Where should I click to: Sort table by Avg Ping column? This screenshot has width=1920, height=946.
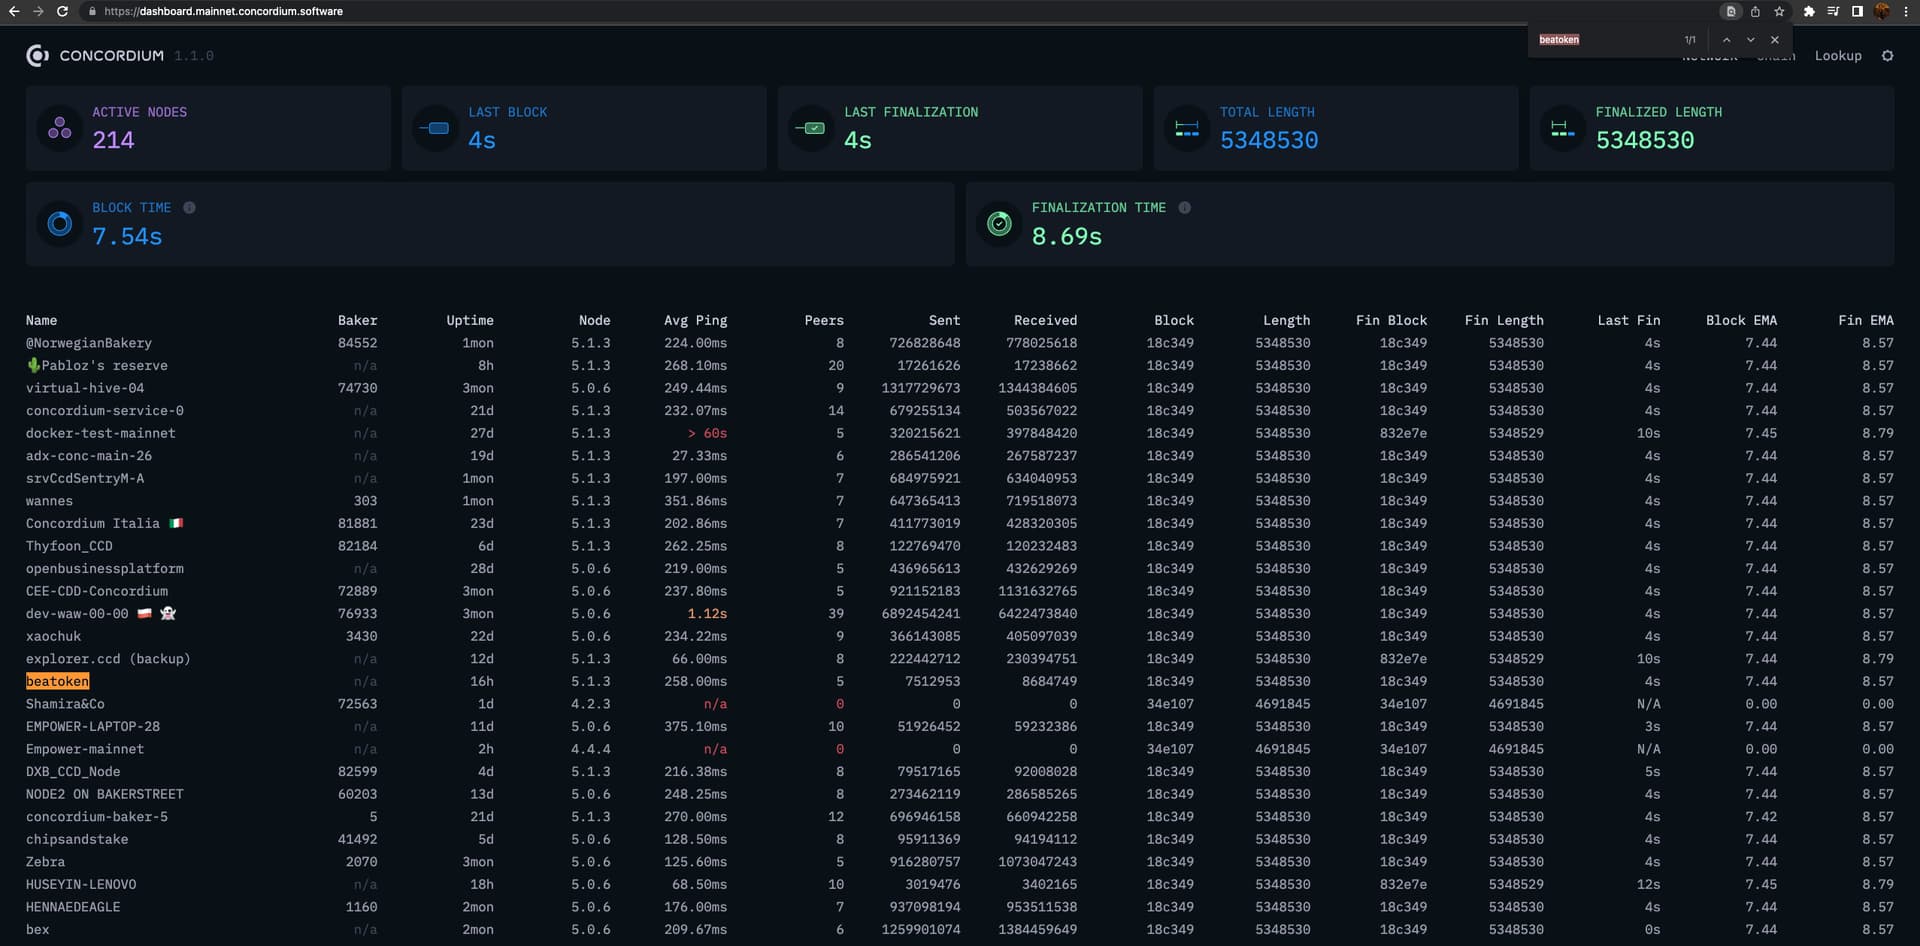(x=695, y=320)
